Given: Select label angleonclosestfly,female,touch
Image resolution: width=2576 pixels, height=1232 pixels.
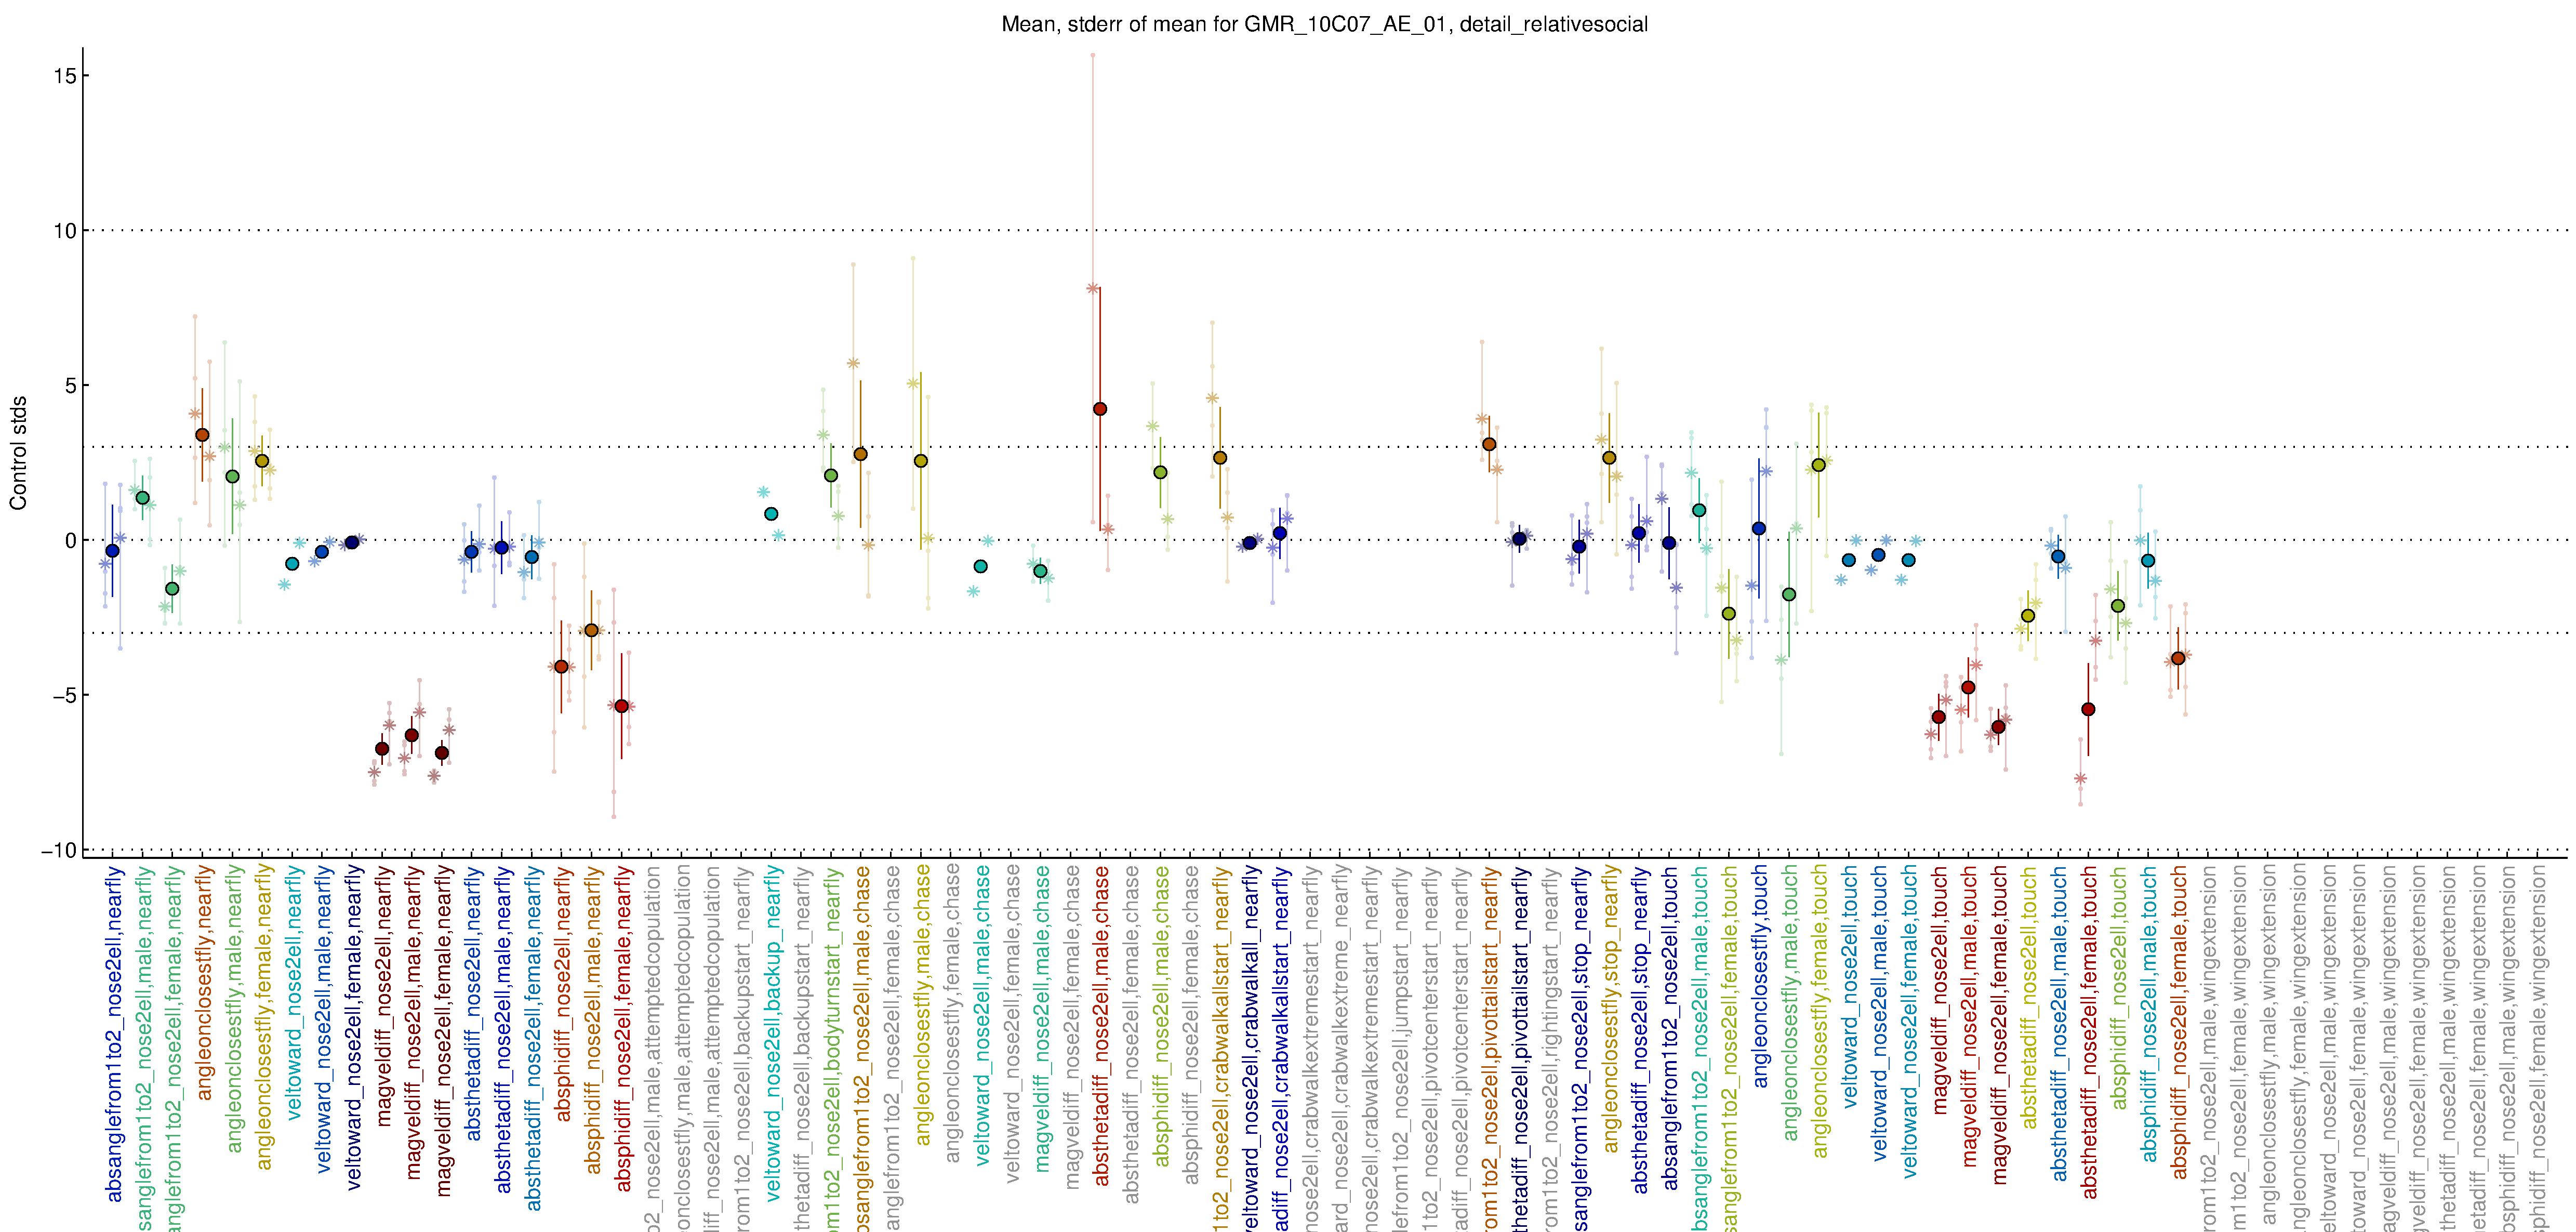Looking at the screenshot, I should point(1821,1011).
